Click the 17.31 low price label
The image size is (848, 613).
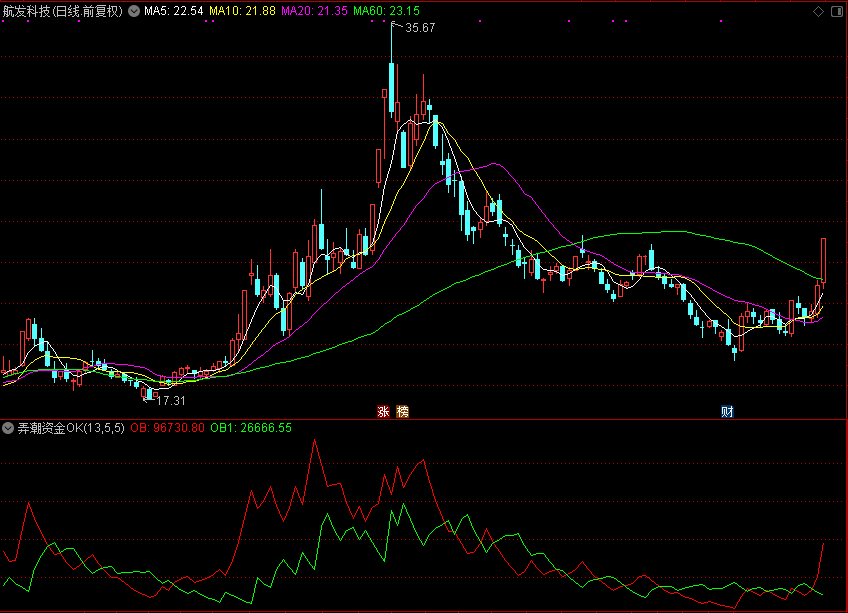(x=171, y=401)
